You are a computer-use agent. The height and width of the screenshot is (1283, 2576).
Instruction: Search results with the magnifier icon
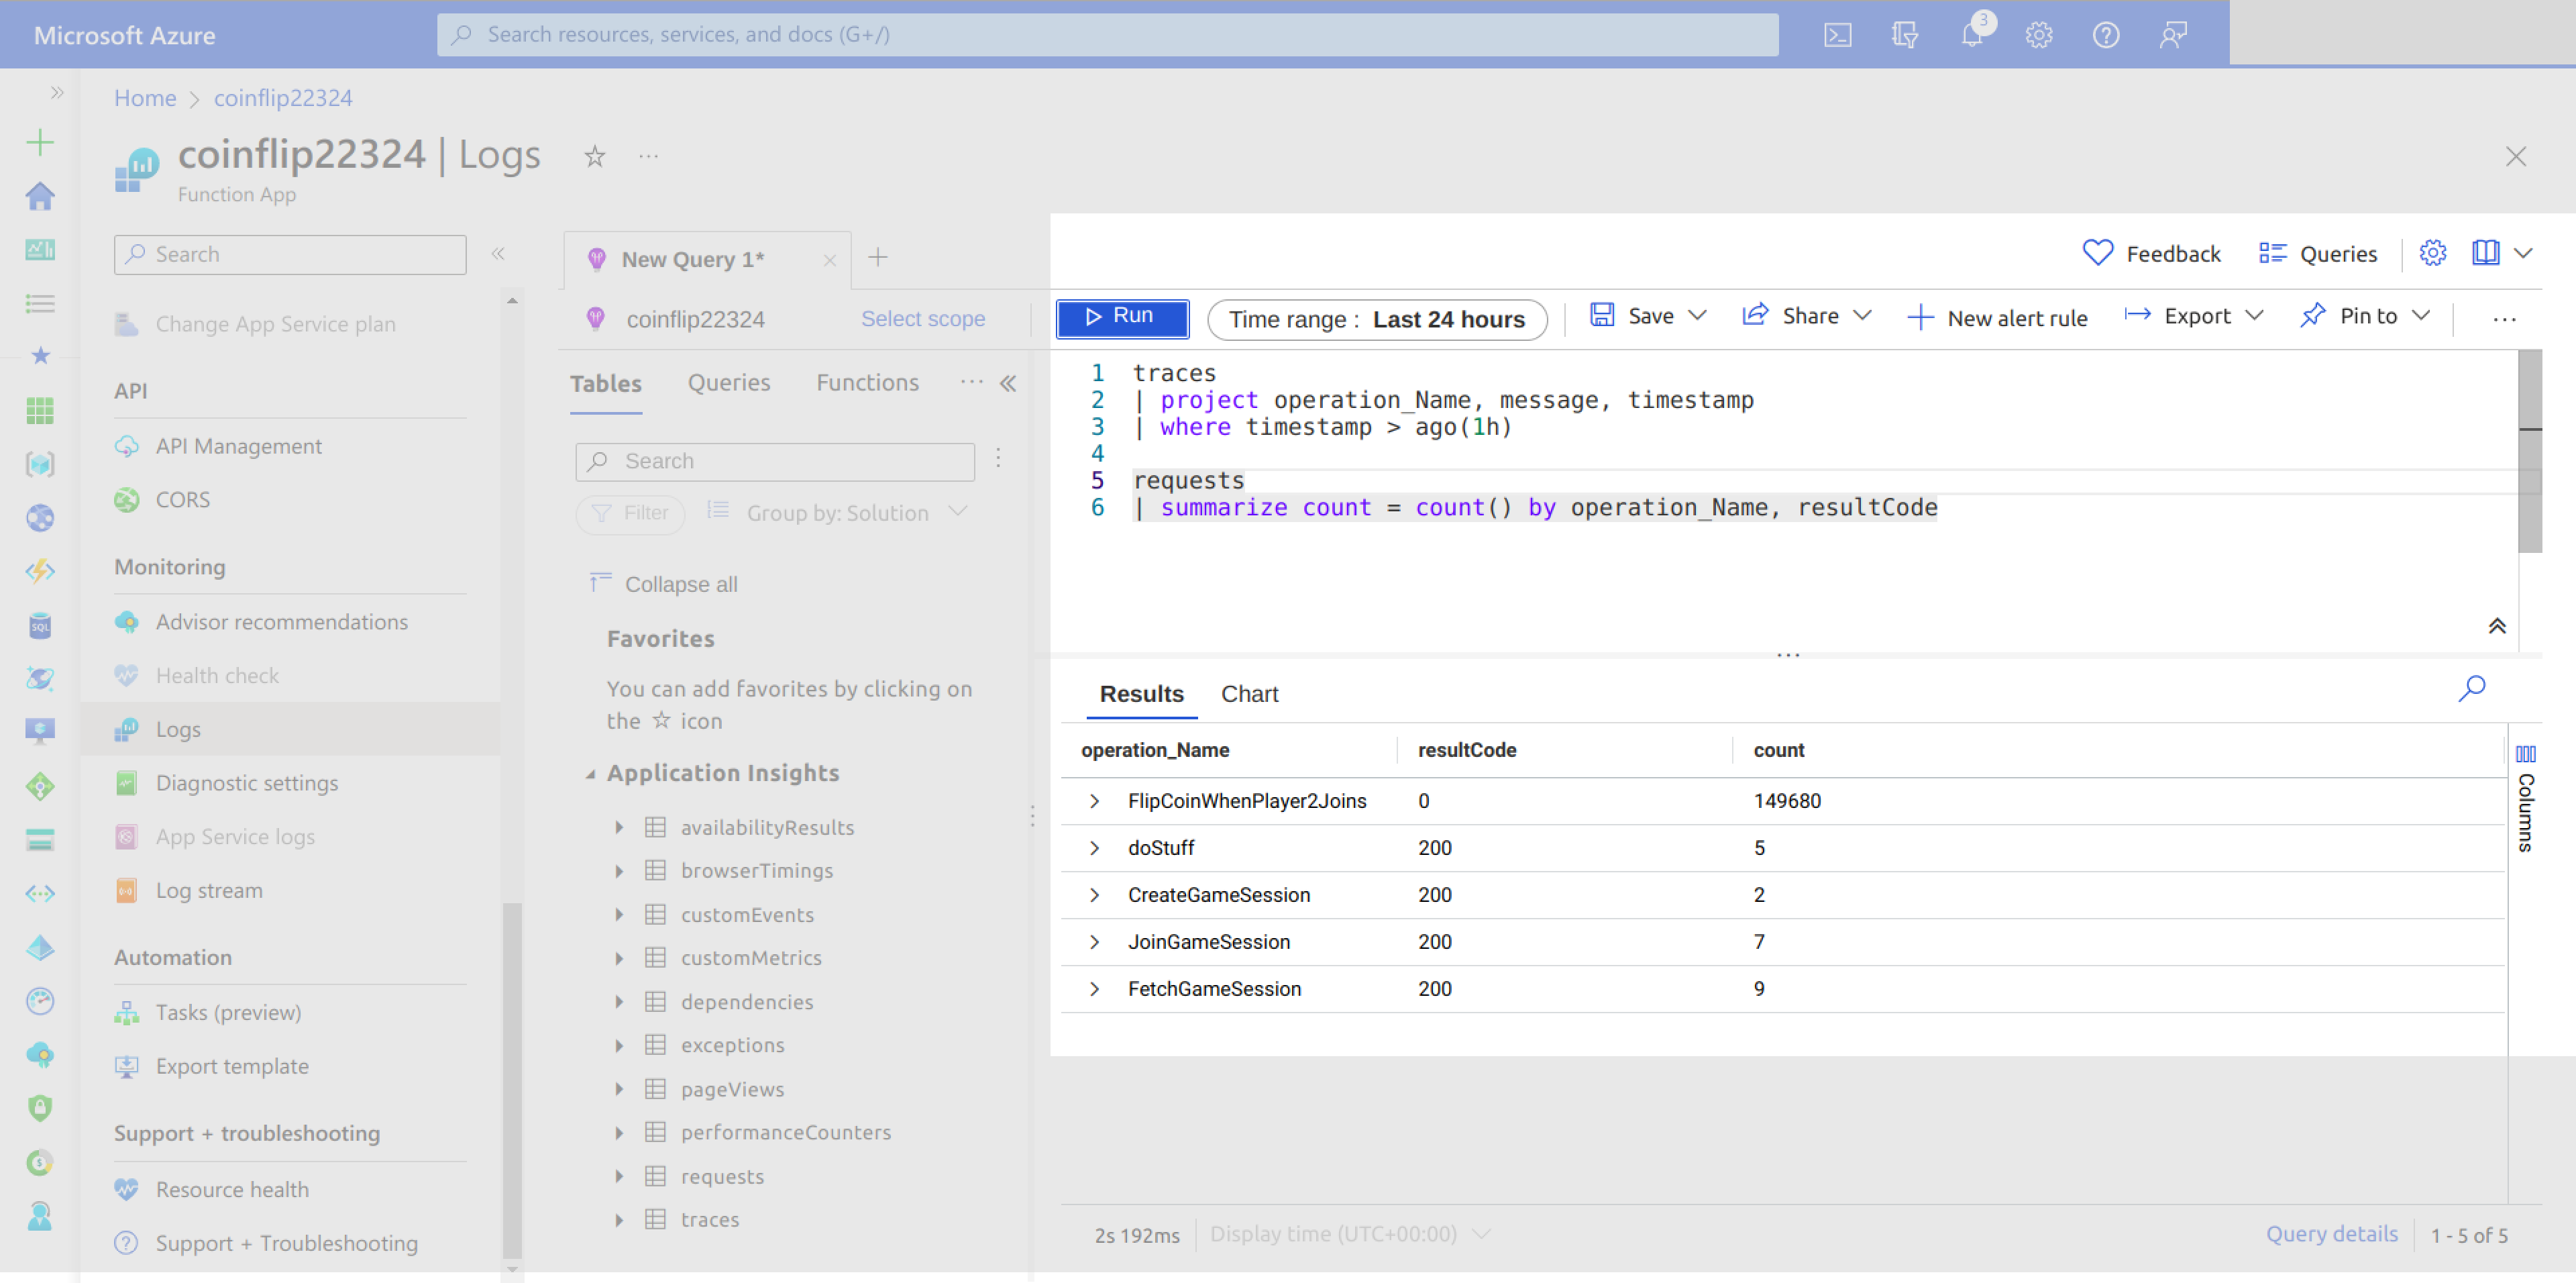(2471, 688)
